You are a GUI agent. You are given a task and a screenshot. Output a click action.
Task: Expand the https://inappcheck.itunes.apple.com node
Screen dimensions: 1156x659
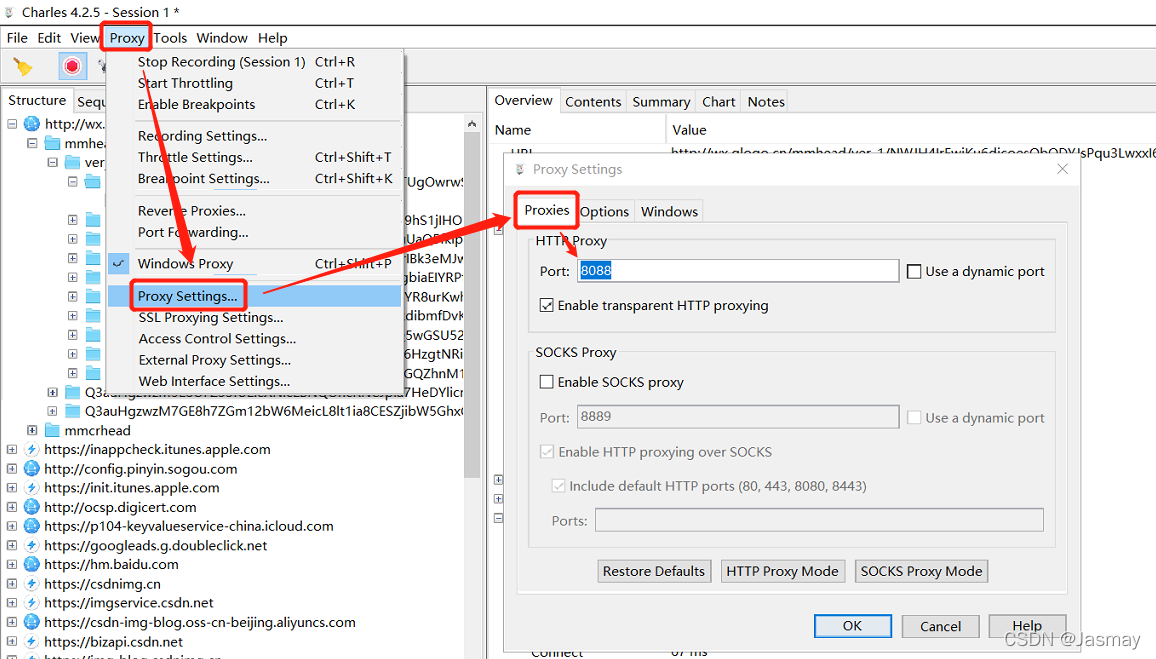[x=12, y=449]
